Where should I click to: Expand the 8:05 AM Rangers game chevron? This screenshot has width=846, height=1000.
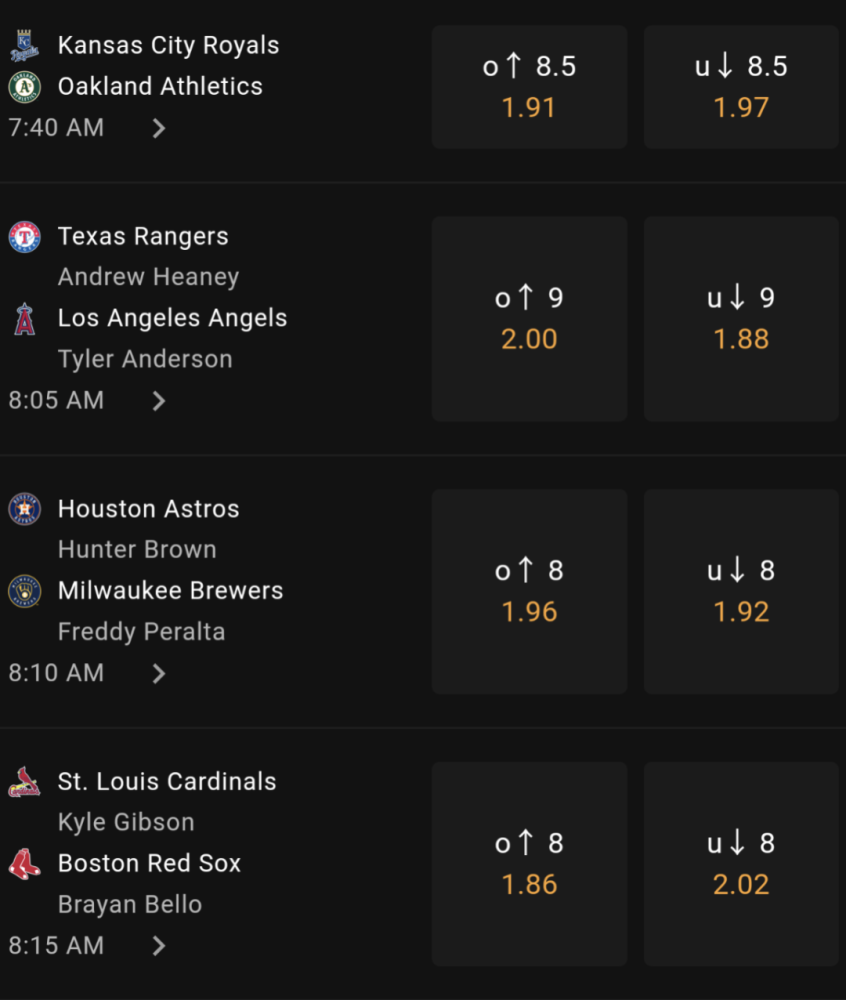click(x=159, y=401)
